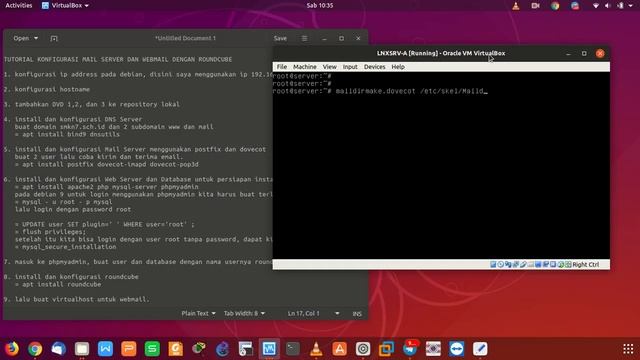Click the mouse integration icon in VirtualBox status bar
The height and width of the screenshot is (360, 640).
click(x=561, y=264)
